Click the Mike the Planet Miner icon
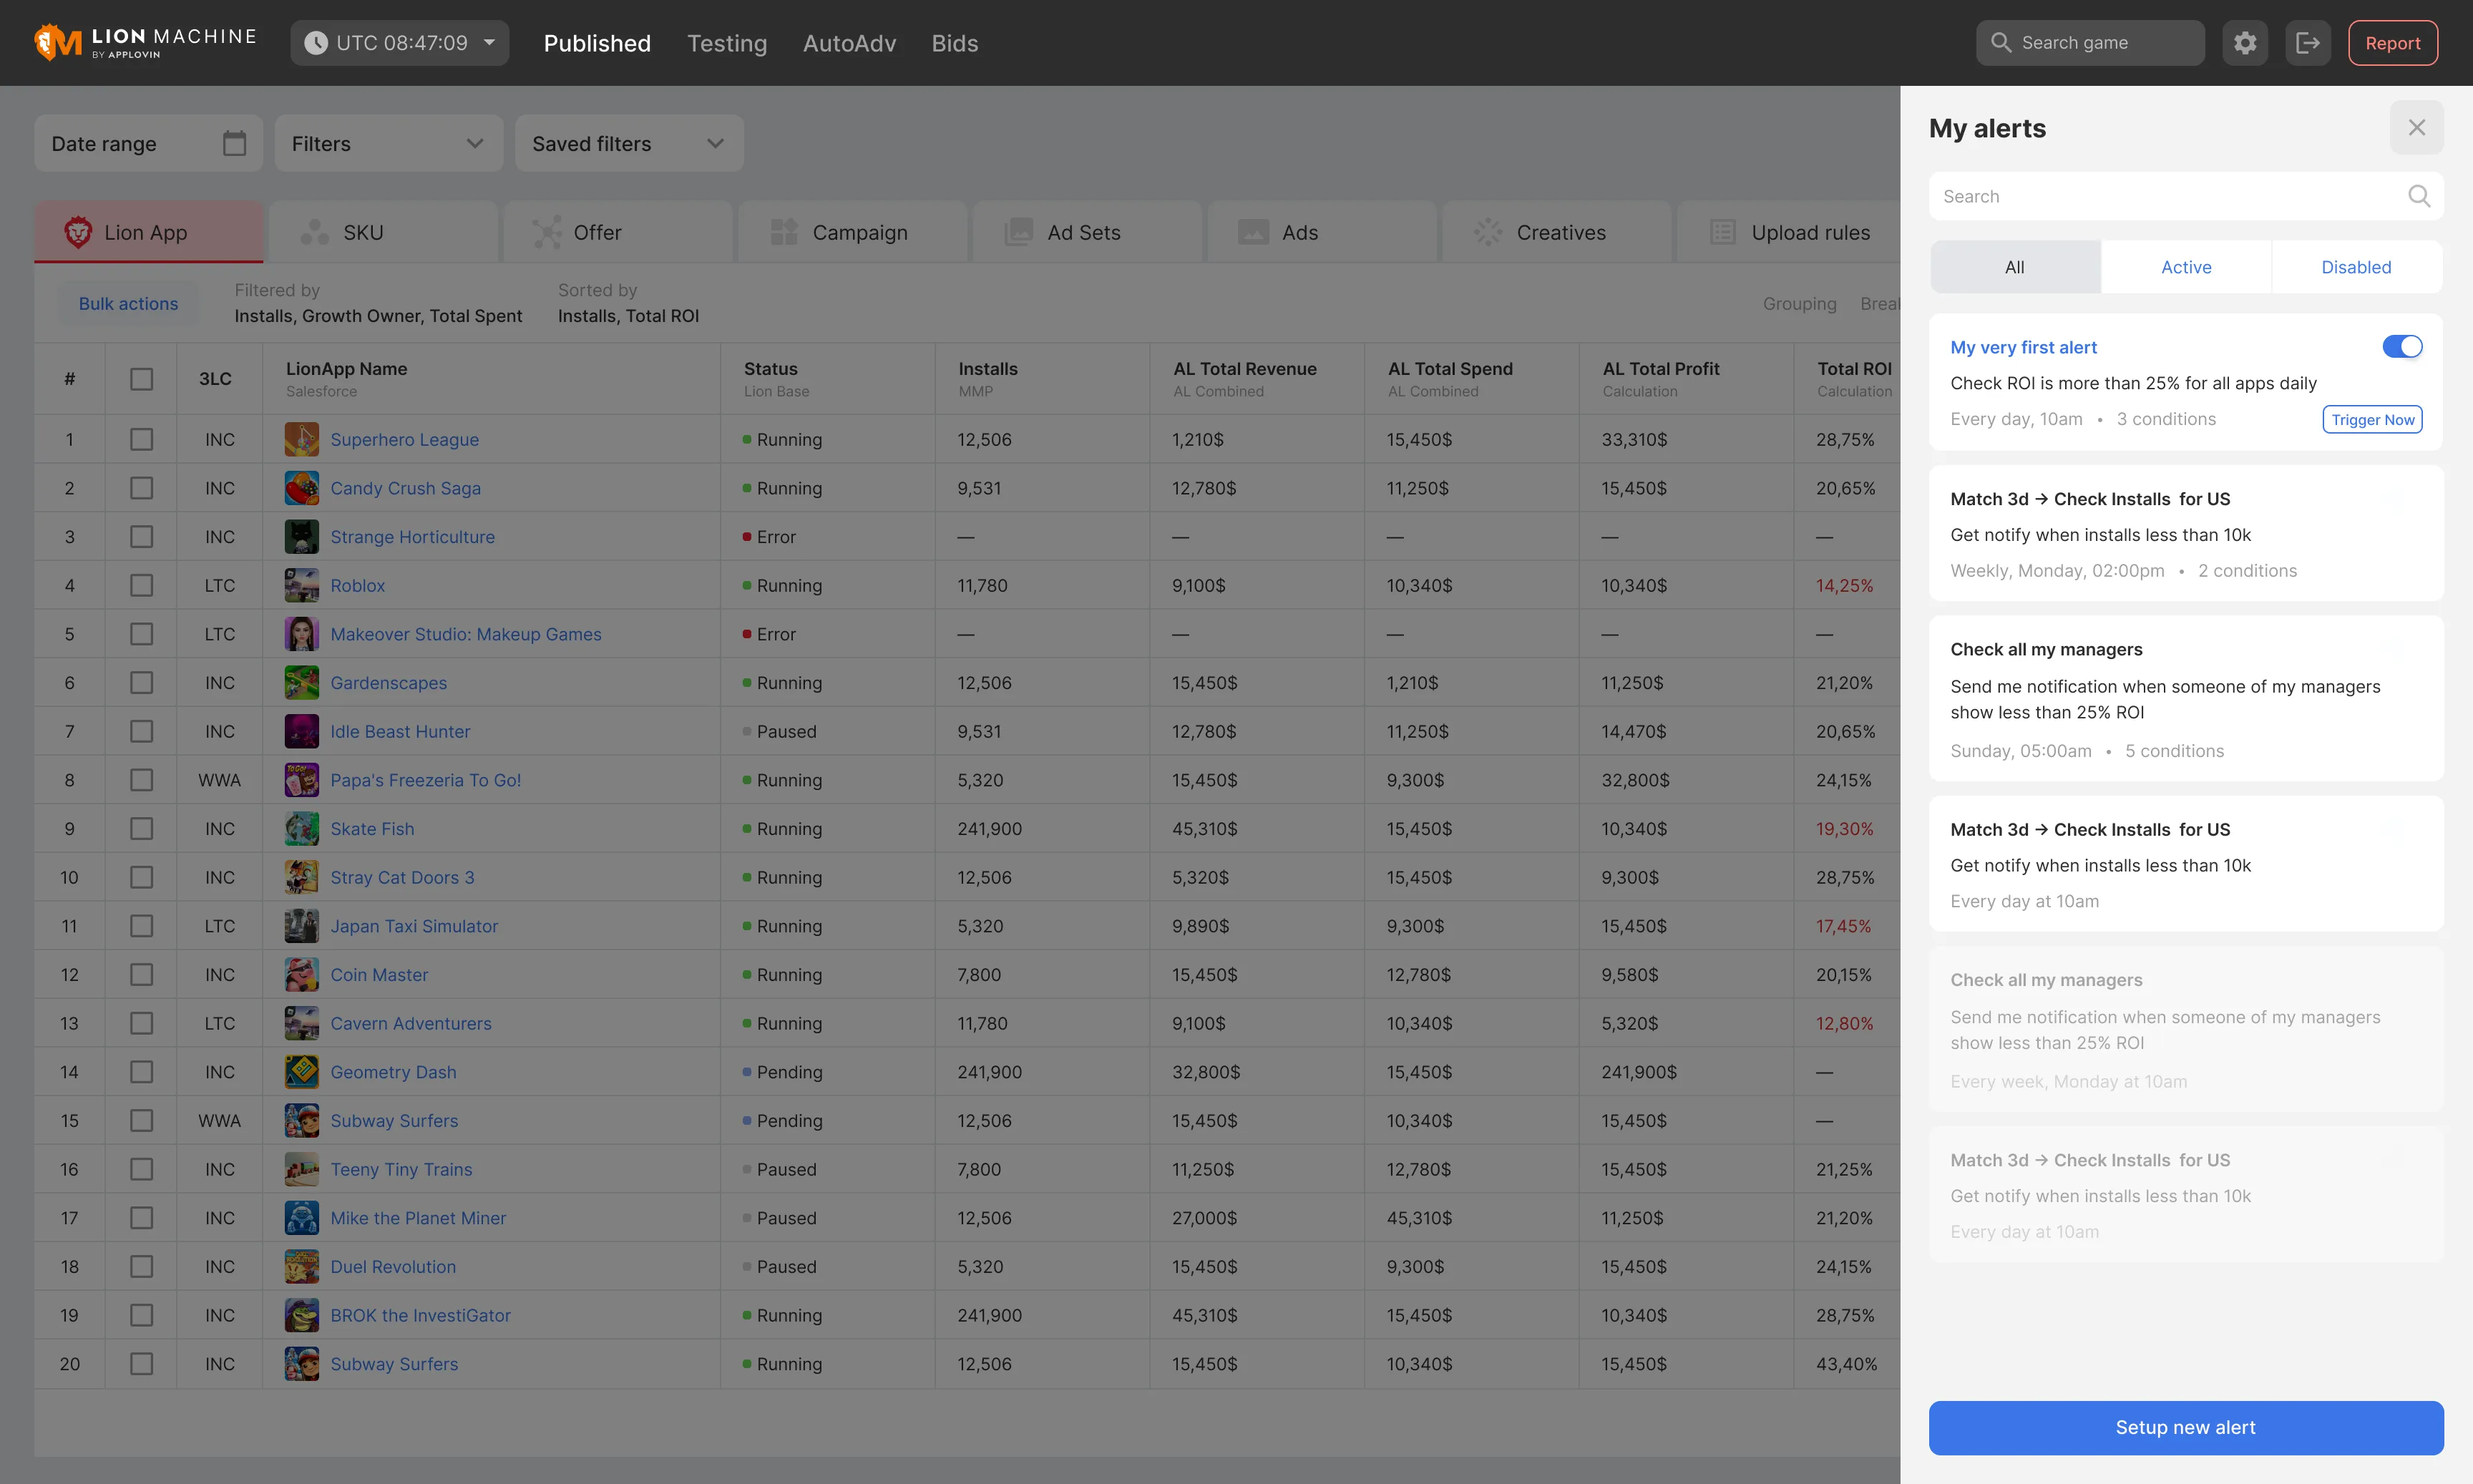Viewport: 2473px width, 1484px height. 301,1218
